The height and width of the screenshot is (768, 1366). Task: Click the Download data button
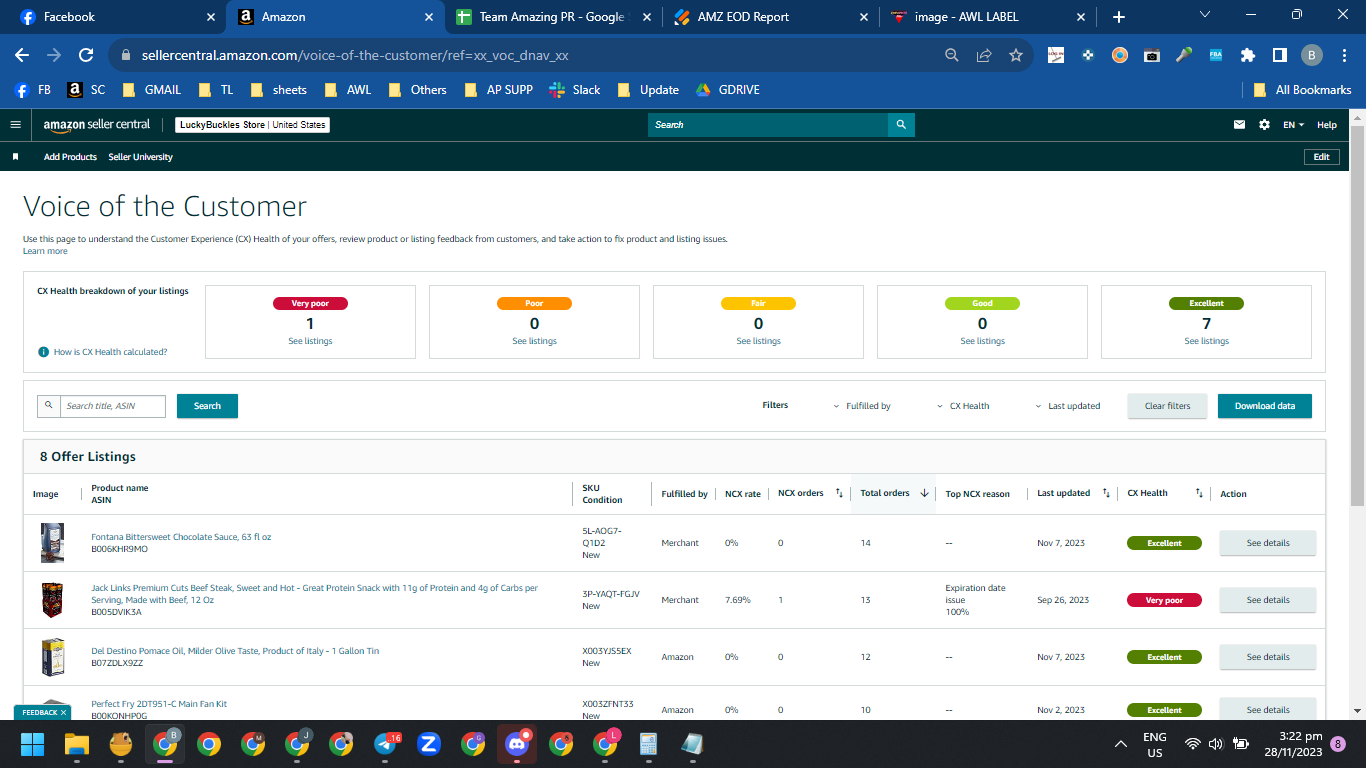[x=1264, y=406]
